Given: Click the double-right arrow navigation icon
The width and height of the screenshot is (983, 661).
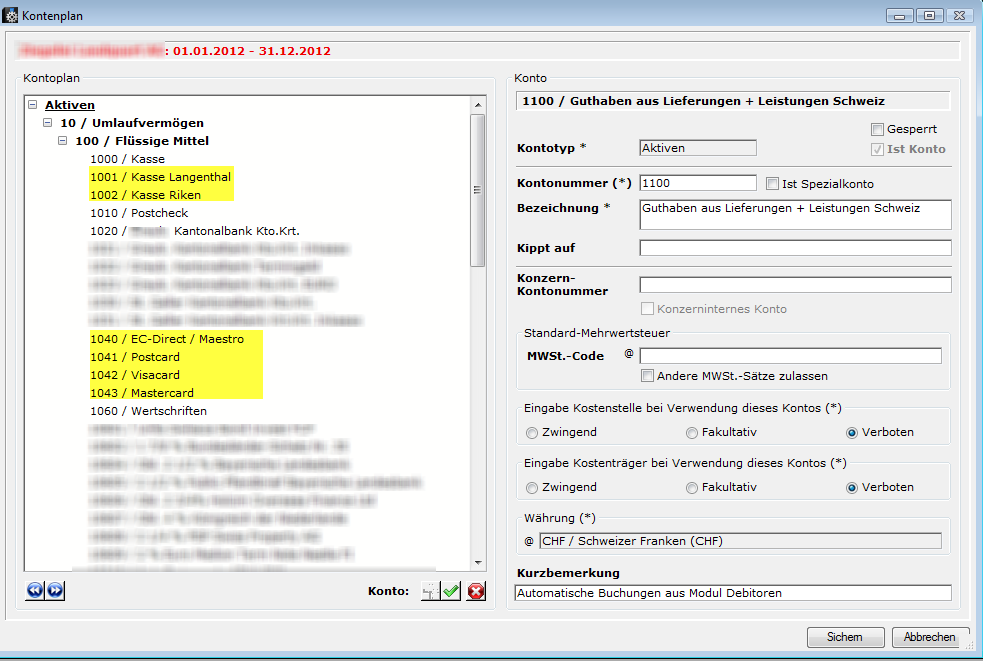Looking at the screenshot, I should [55, 591].
